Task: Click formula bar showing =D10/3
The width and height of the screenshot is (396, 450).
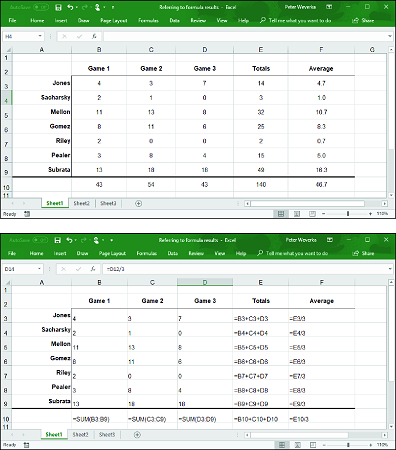Action: coord(246,269)
